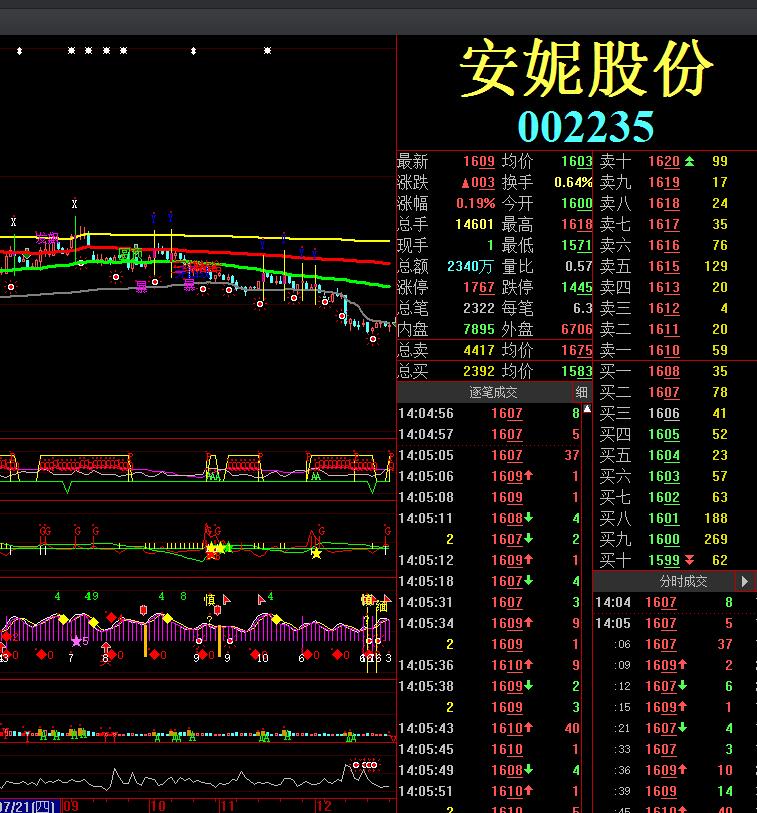Click the 总额 value 2340万
757x813 pixels.
pyautogui.click(x=470, y=266)
